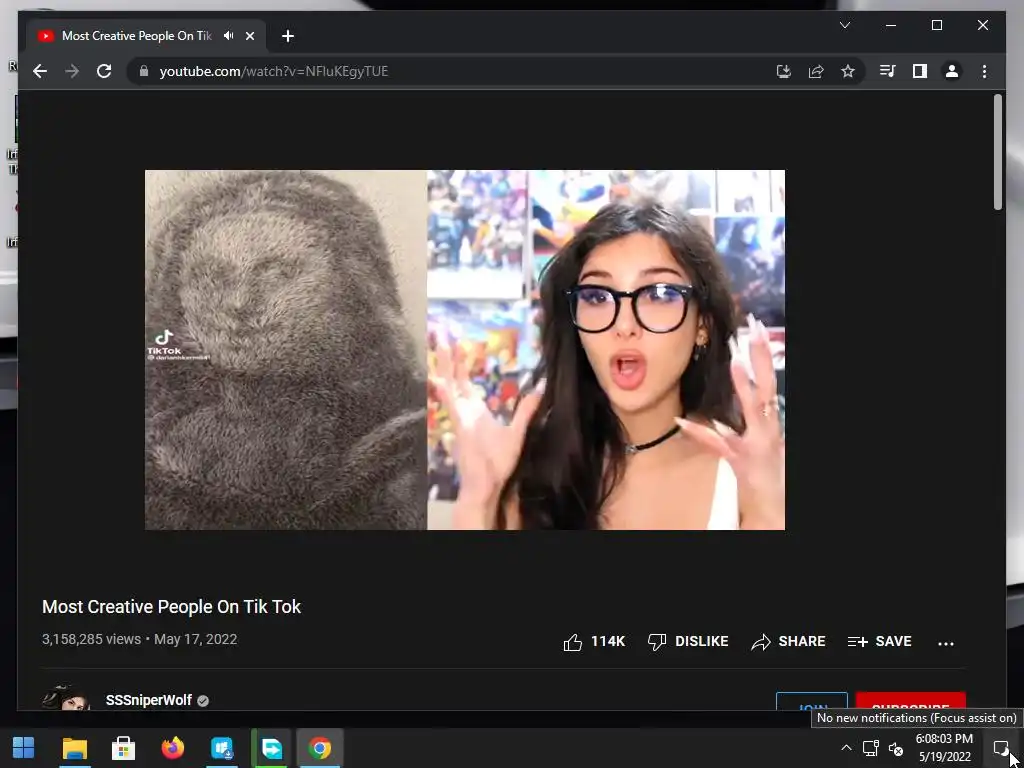1024x768 pixels.
Task: Launch Firefox from the taskbar
Action: pos(173,748)
